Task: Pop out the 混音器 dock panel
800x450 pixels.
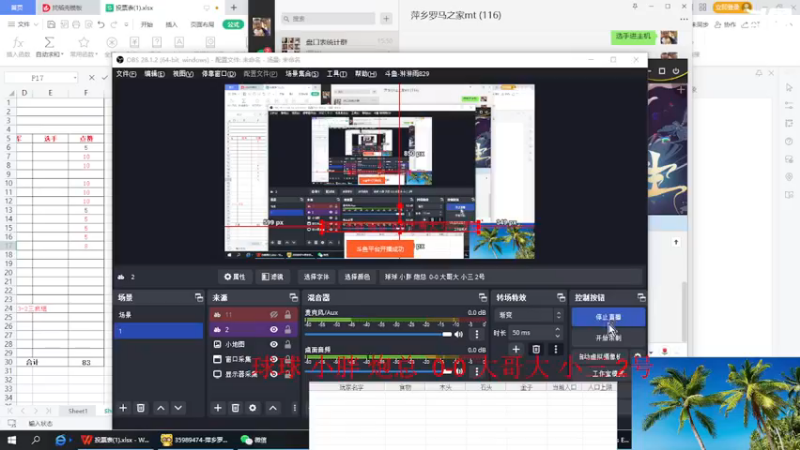Action: (x=483, y=297)
